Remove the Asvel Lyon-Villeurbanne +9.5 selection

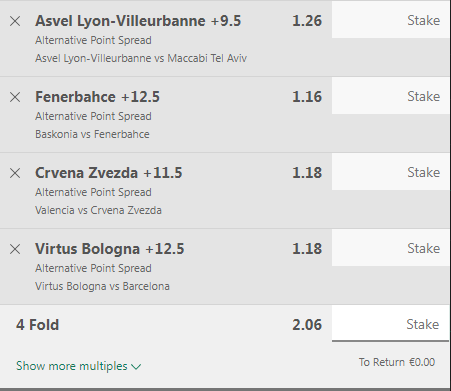[15, 21]
